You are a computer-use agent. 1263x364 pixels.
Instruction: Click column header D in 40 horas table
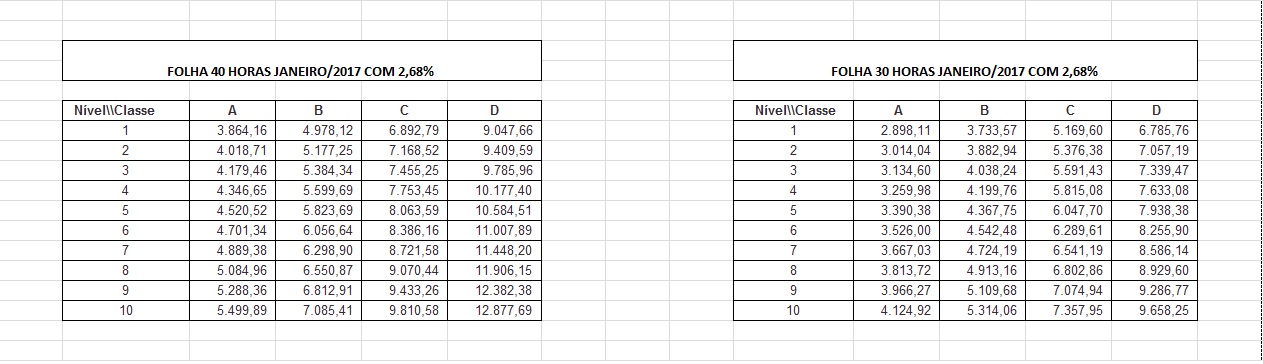494,110
